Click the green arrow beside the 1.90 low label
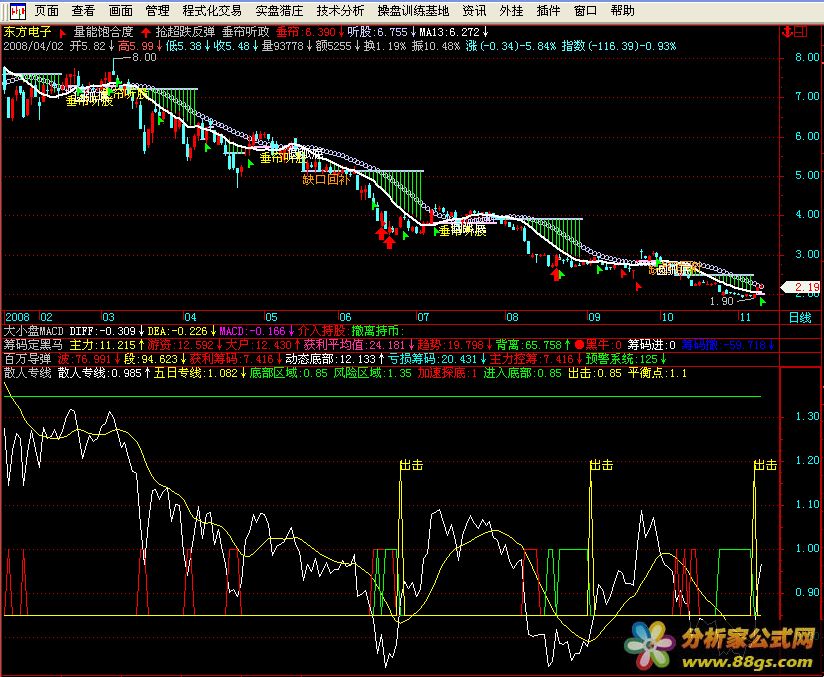The height and width of the screenshot is (677, 824). pyautogui.click(x=762, y=300)
